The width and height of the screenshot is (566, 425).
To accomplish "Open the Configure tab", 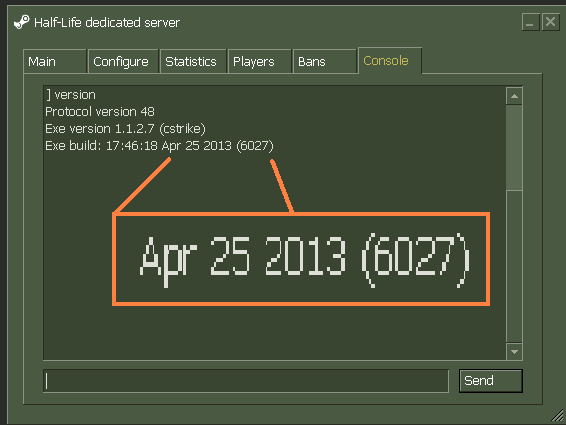I will (x=123, y=61).
